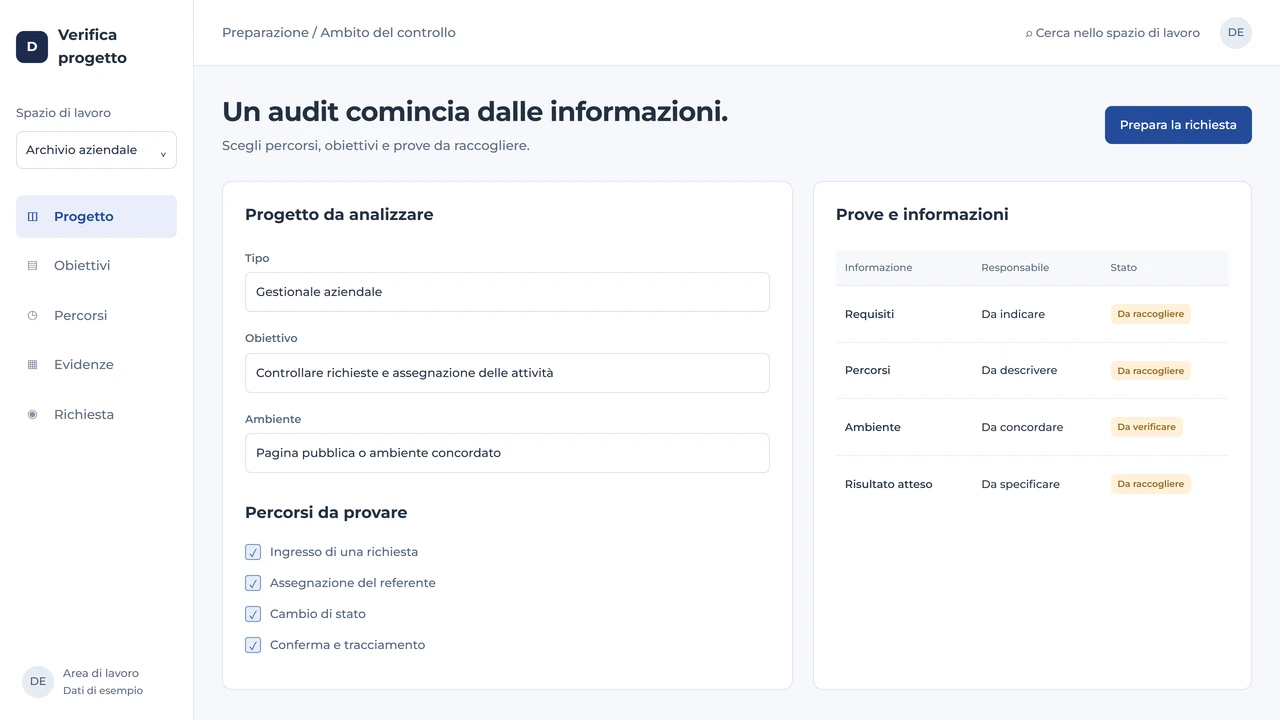Image resolution: width=1280 pixels, height=720 pixels.
Task: Click the Da verificare status badge
Action: click(1146, 427)
